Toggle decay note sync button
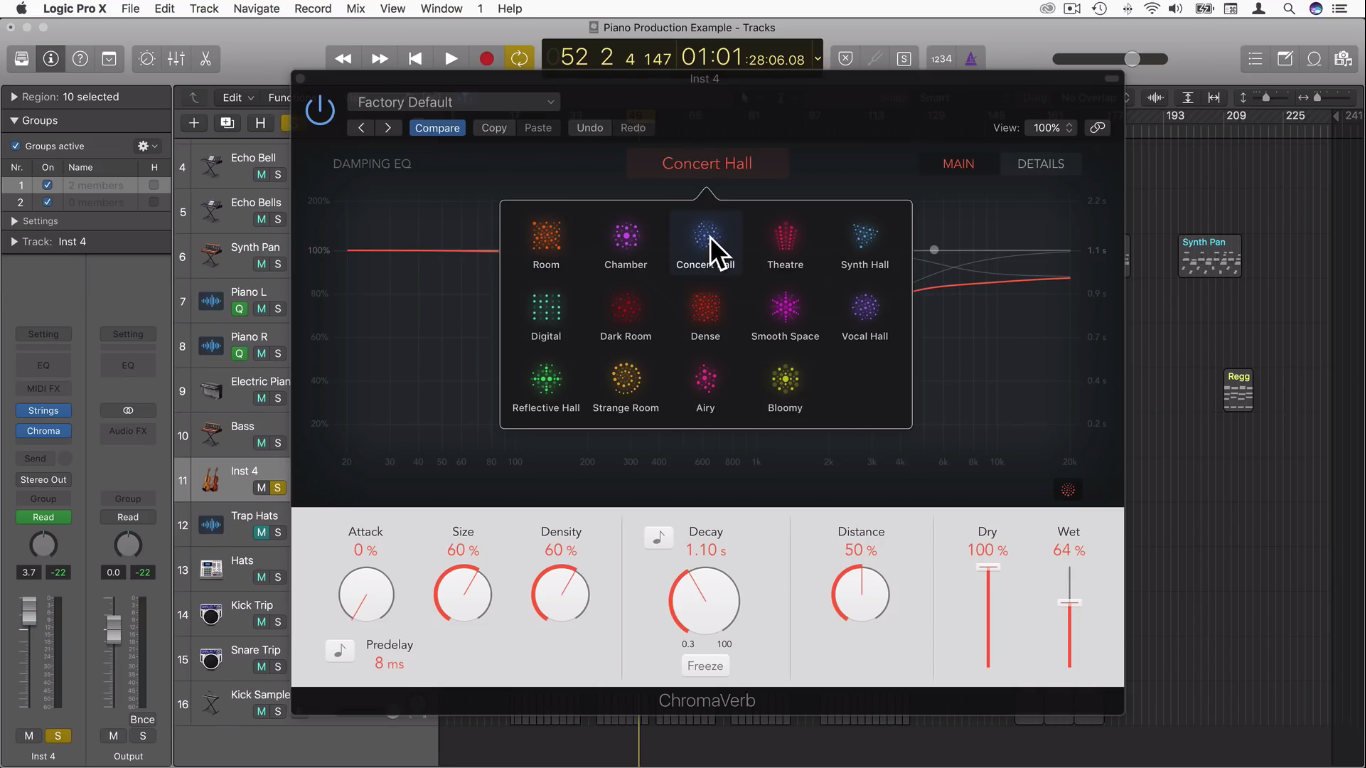This screenshot has height=768, width=1366. click(658, 538)
